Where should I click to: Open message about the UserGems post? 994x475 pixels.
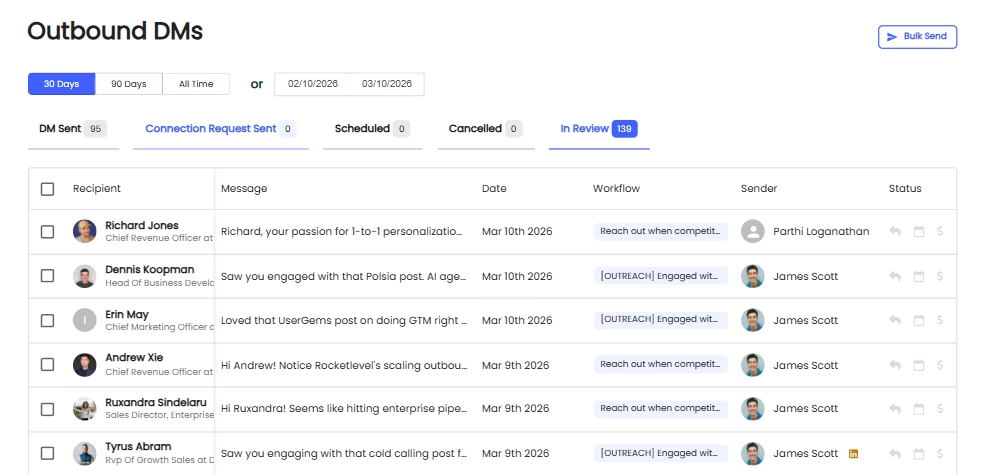pos(344,320)
